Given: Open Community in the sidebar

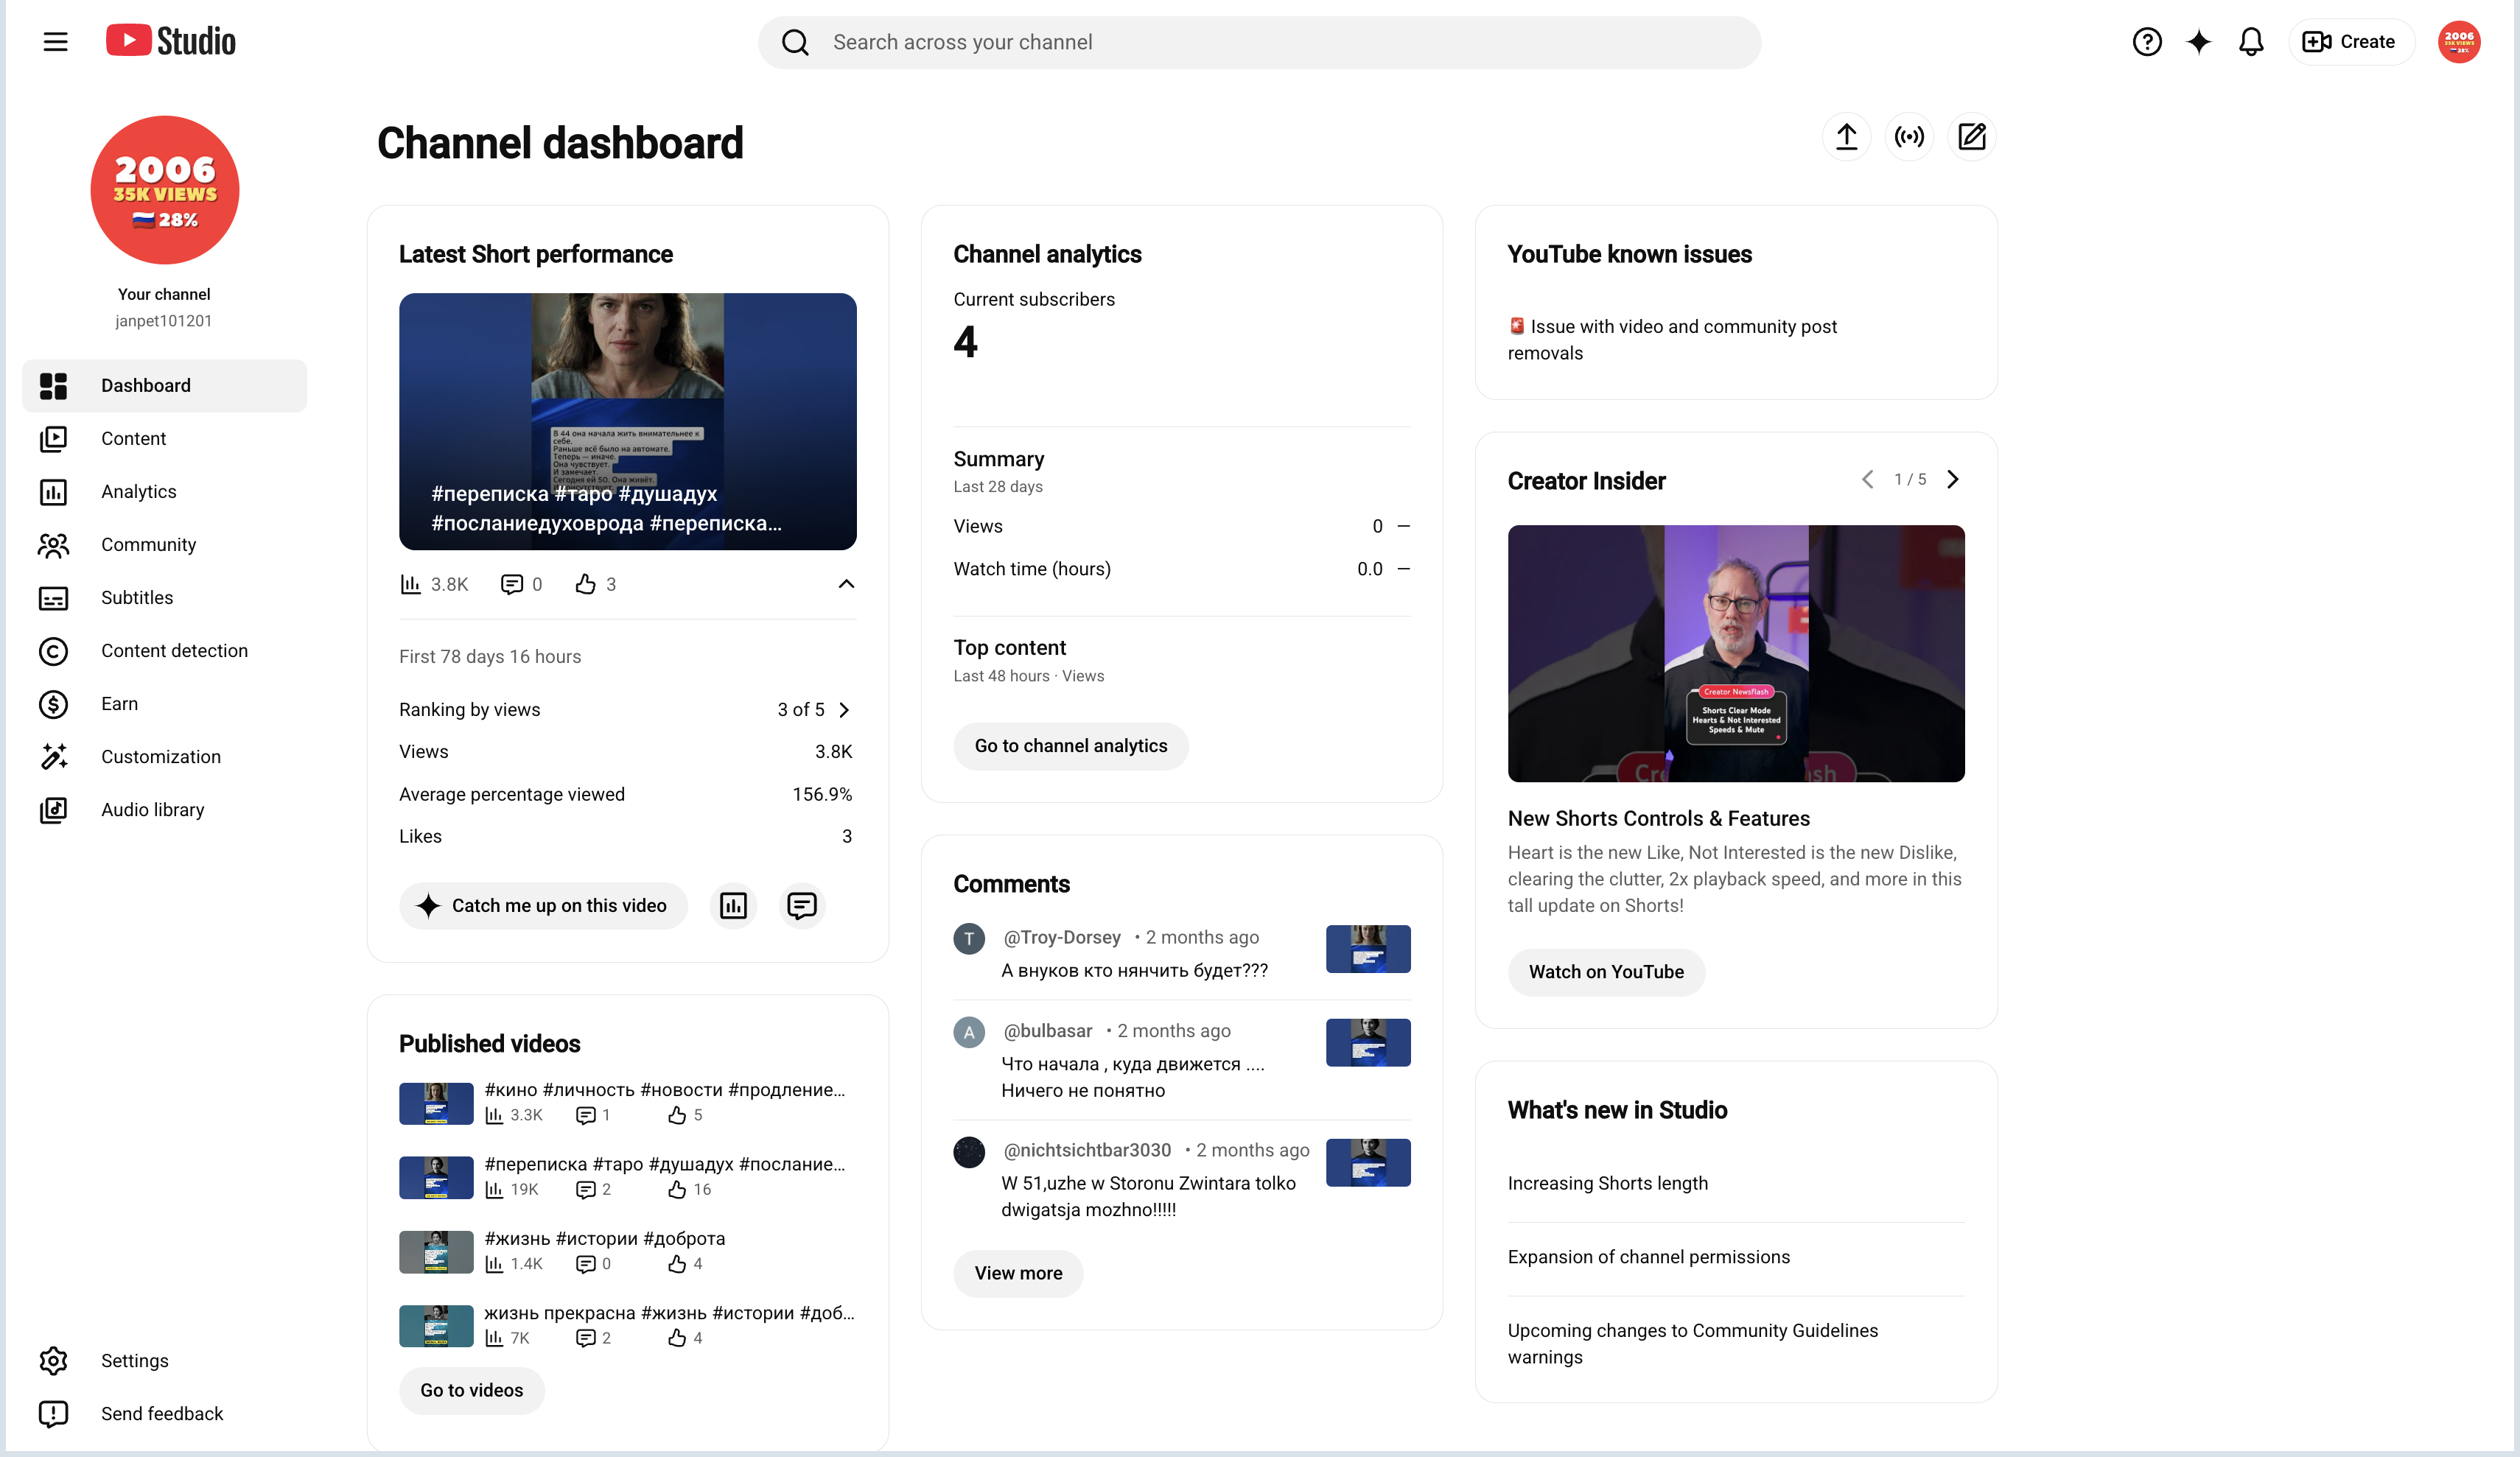Looking at the screenshot, I should tap(165, 545).
